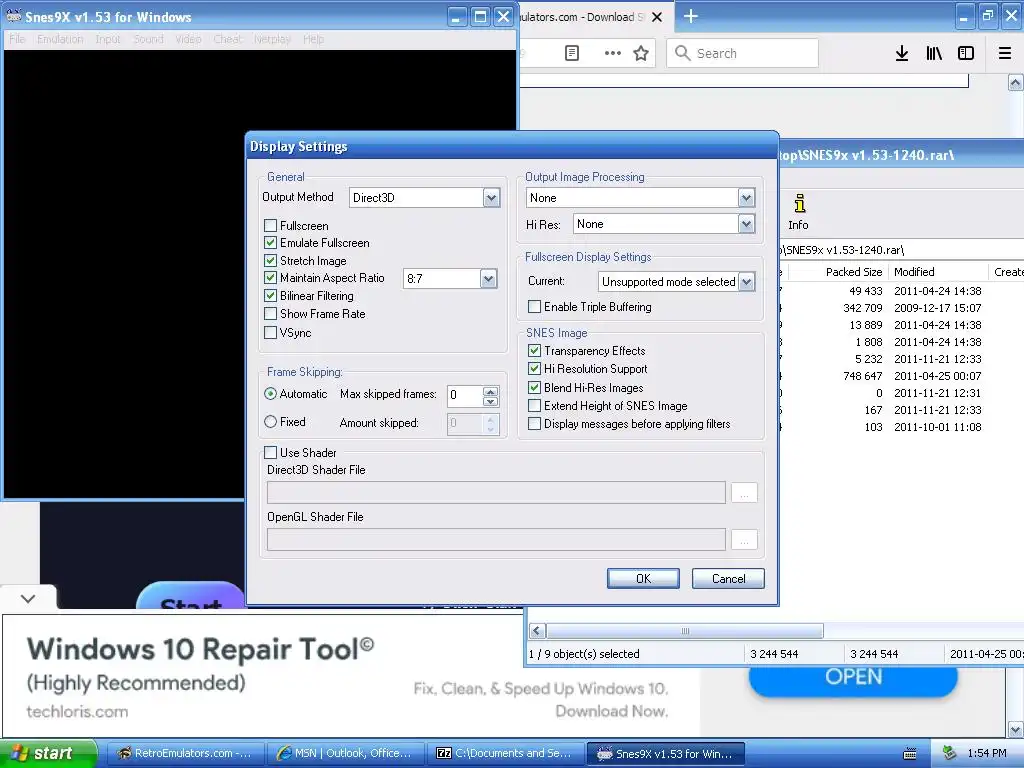Open the Output Method dropdown

point(492,197)
